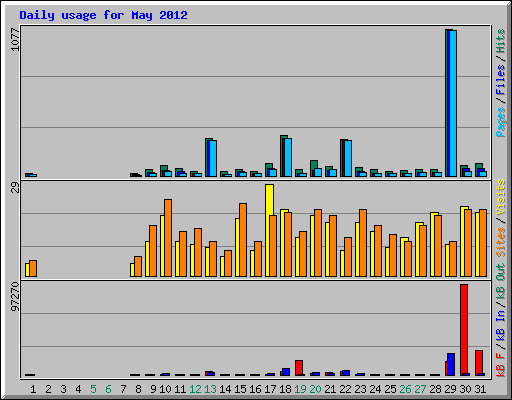
Task: Click the green 'Hits' legend label
Action: (x=500, y=41)
